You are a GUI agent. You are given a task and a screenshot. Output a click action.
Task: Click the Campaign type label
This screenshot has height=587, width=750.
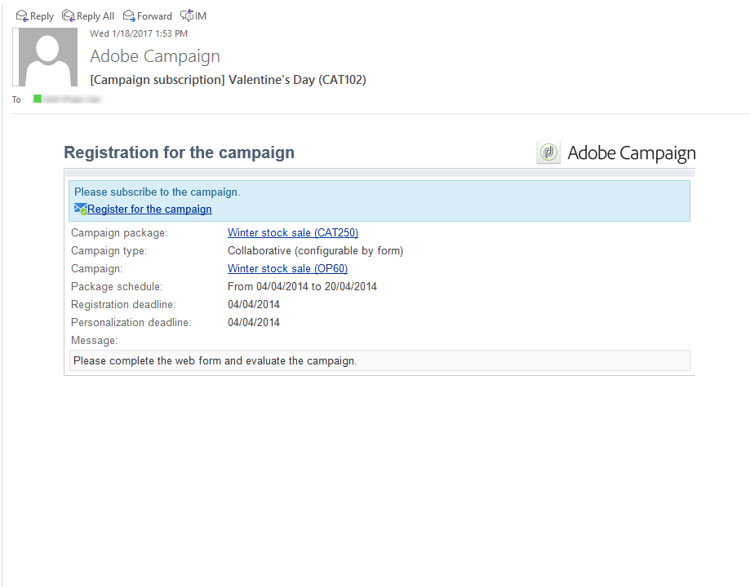[x=109, y=251]
